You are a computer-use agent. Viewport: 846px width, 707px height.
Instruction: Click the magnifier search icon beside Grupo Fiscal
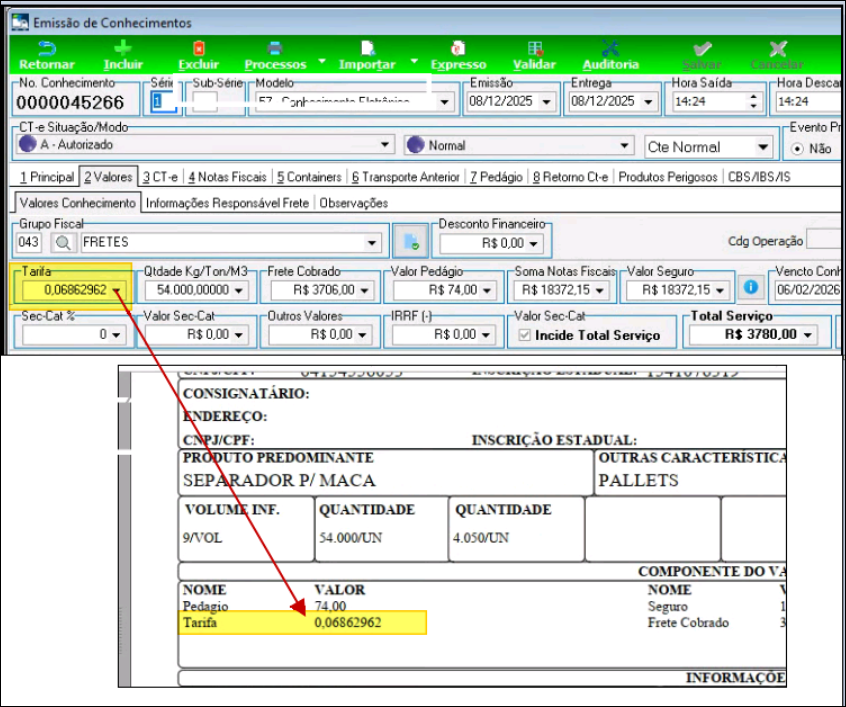[x=62, y=242]
